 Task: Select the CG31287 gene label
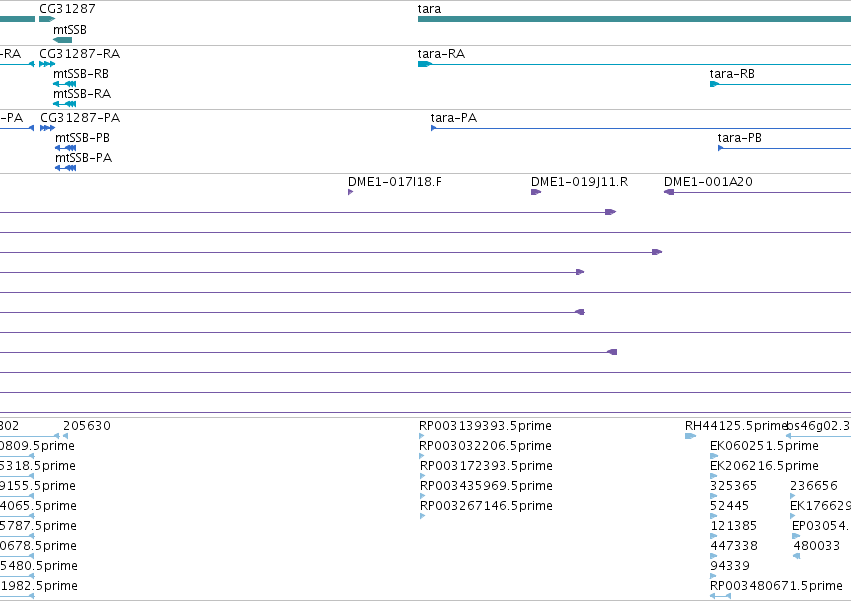[67, 9]
